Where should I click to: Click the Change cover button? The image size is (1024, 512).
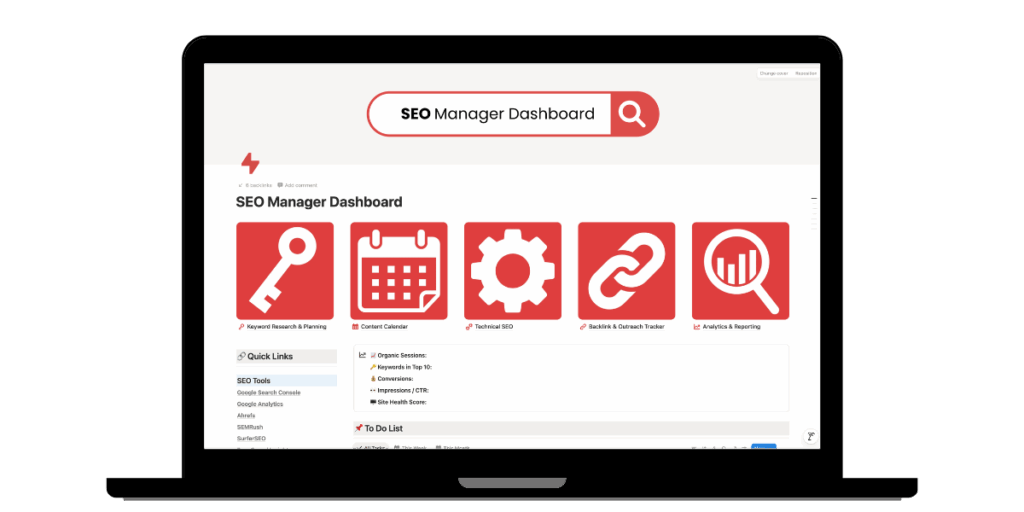click(x=774, y=73)
